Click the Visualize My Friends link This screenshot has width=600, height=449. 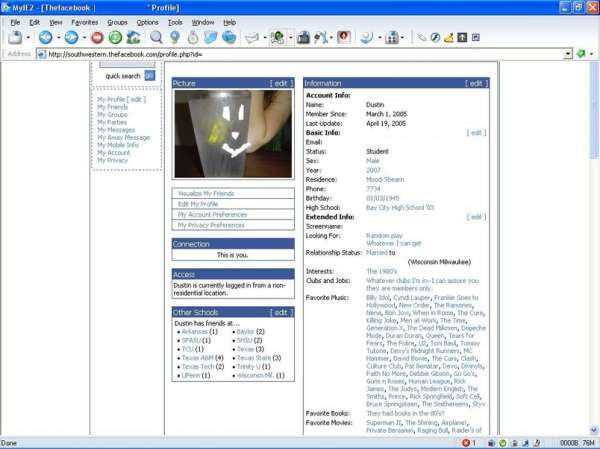coord(206,193)
